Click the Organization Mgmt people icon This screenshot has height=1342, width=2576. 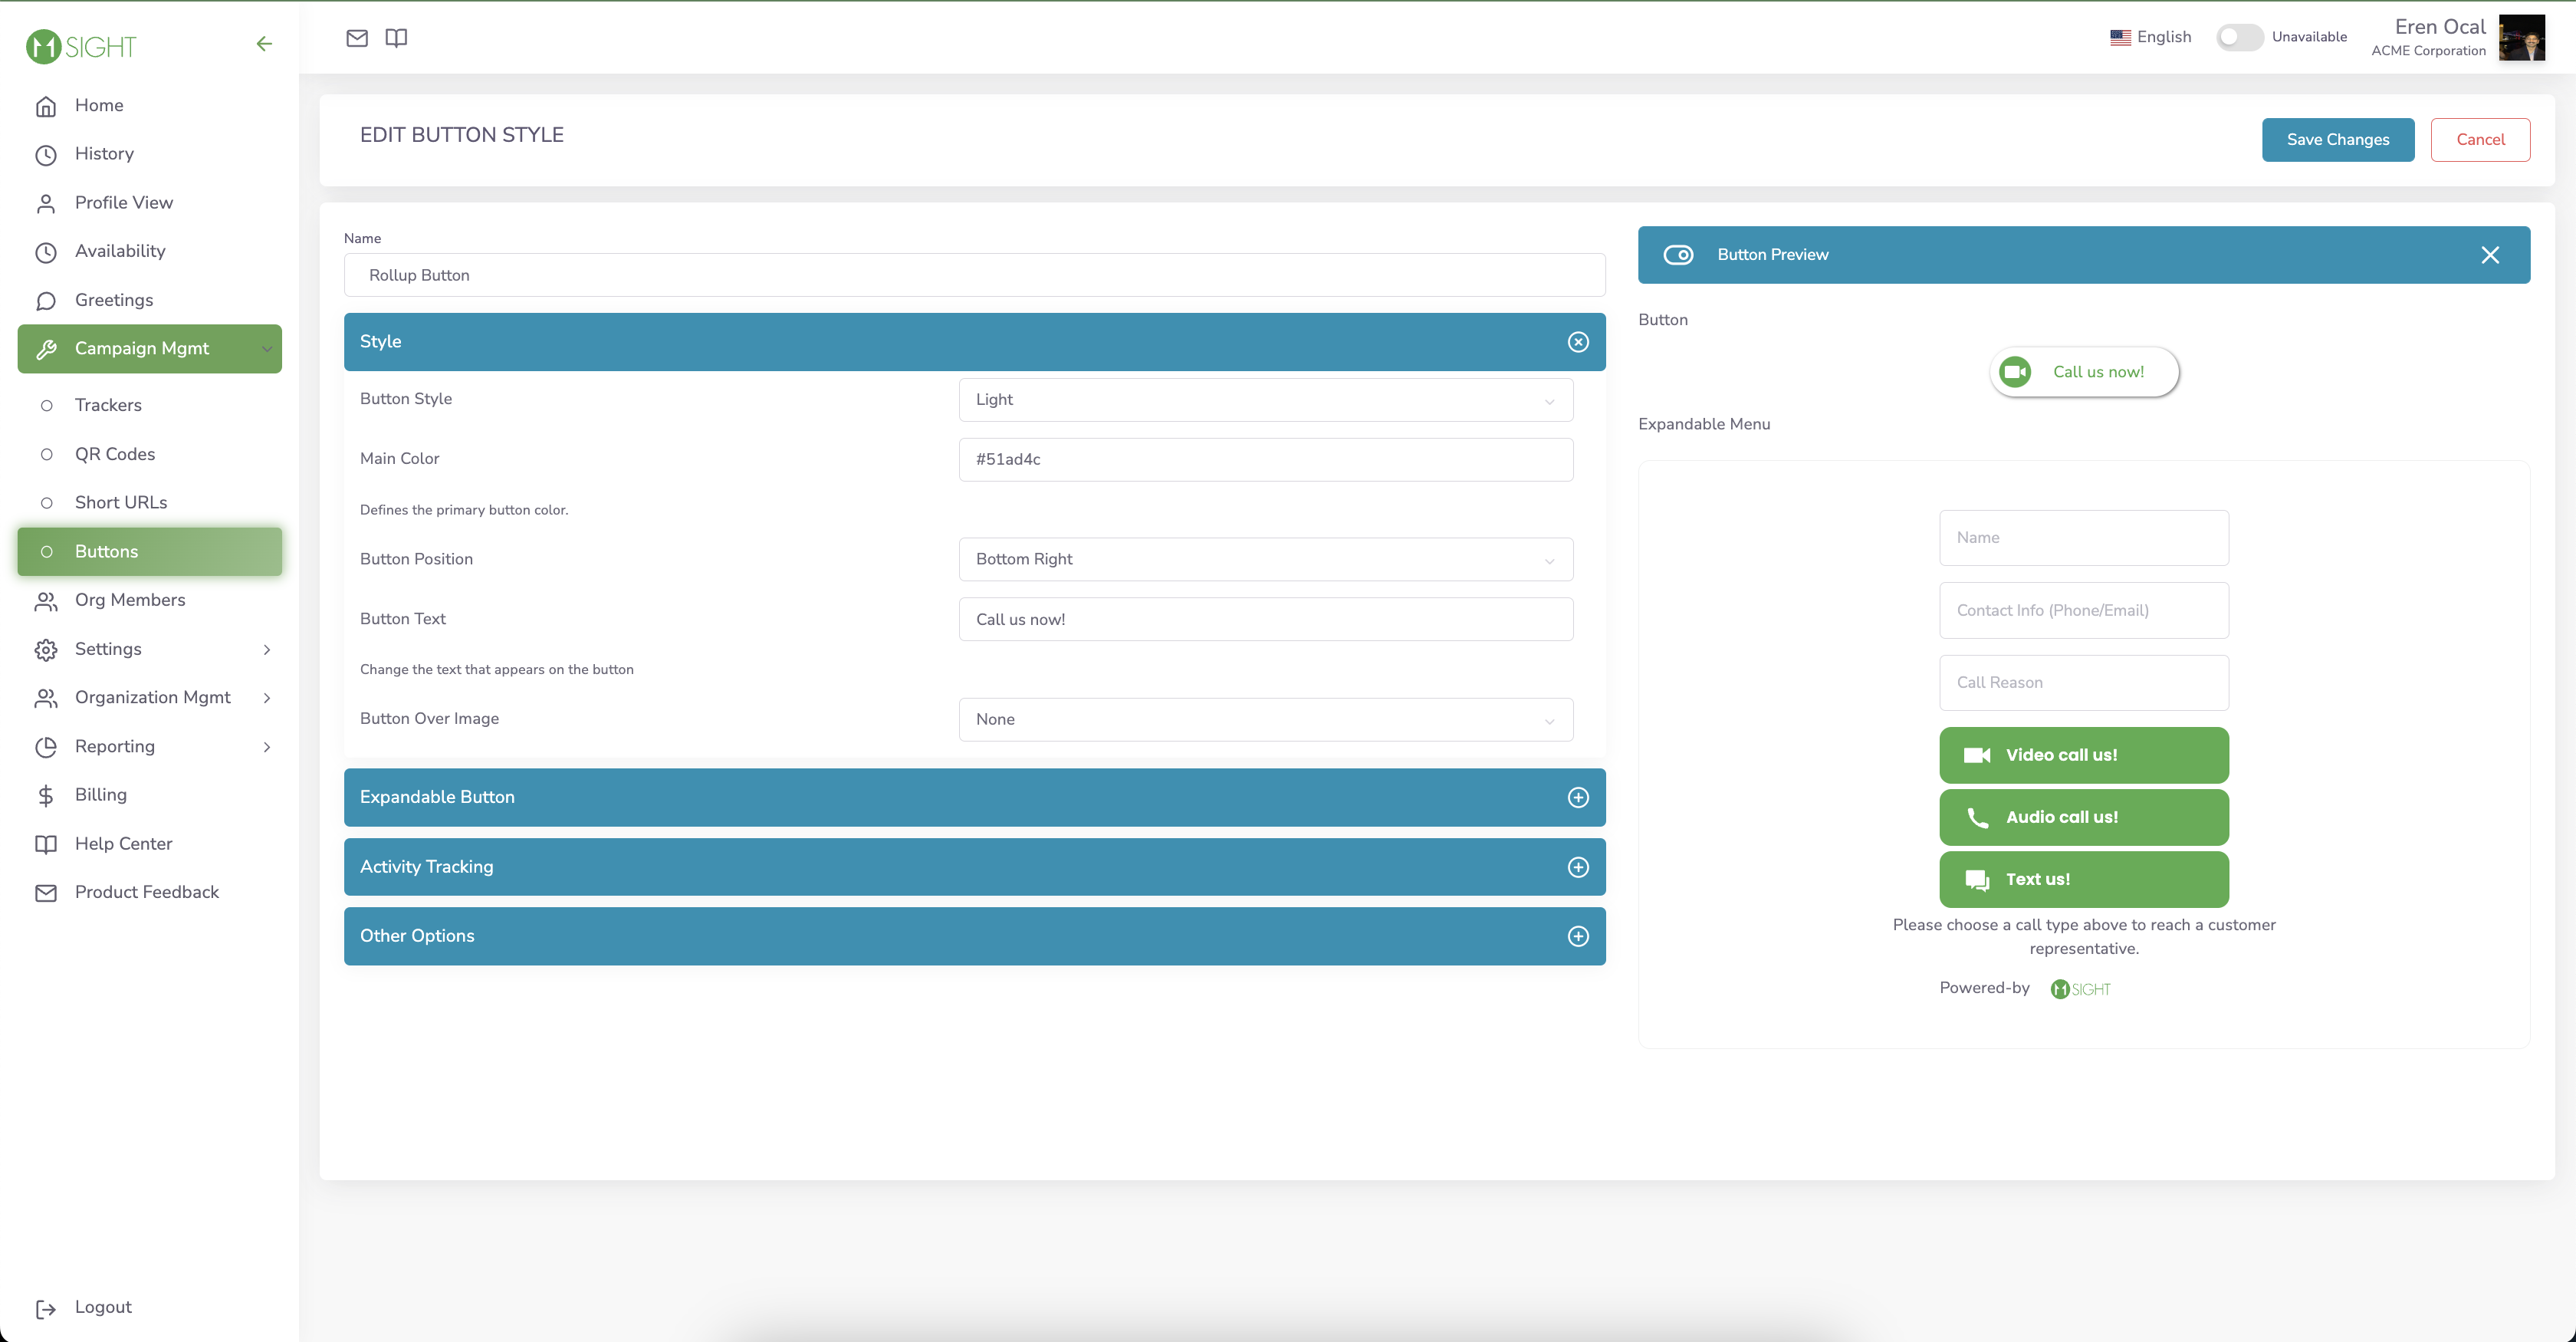[46, 698]
